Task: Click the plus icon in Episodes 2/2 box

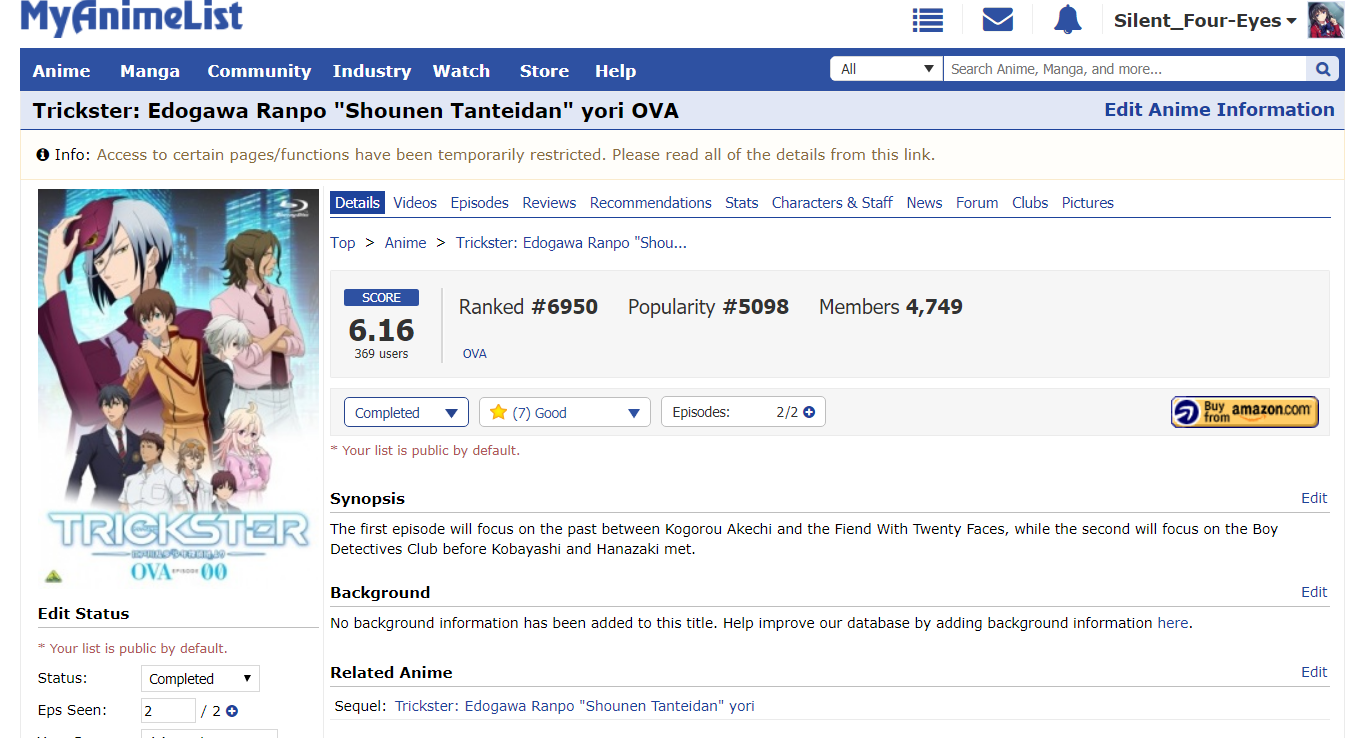Action: pyautogui.click(x=809, y=412)
